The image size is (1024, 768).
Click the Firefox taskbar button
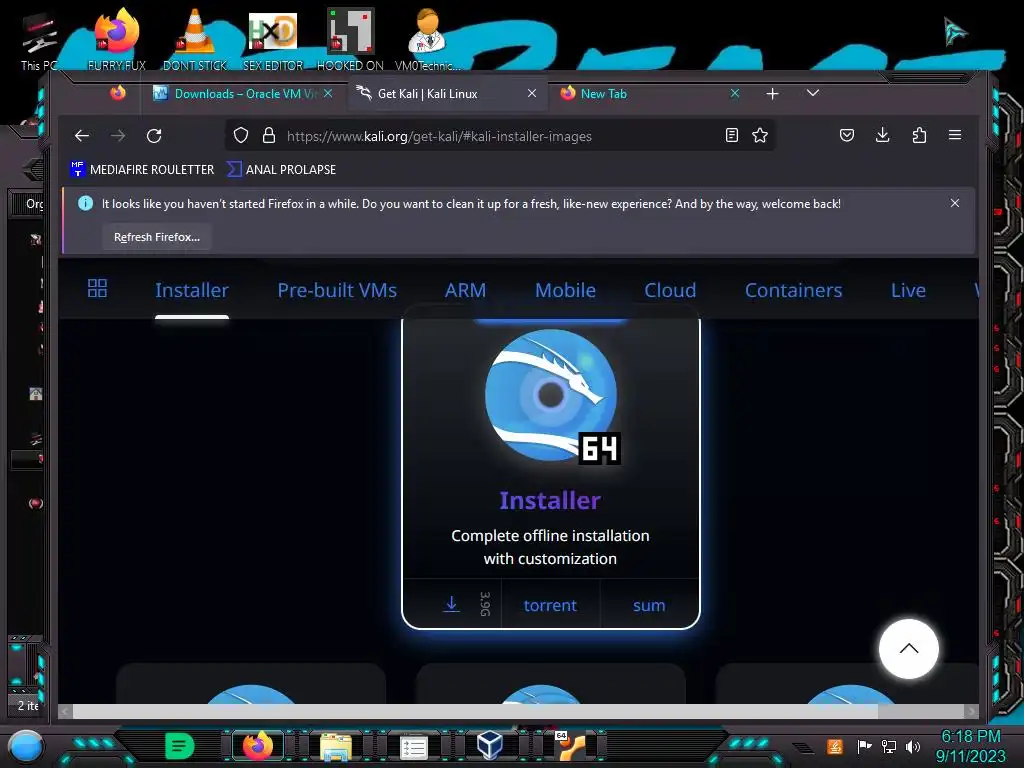click(x=258, y=746)
